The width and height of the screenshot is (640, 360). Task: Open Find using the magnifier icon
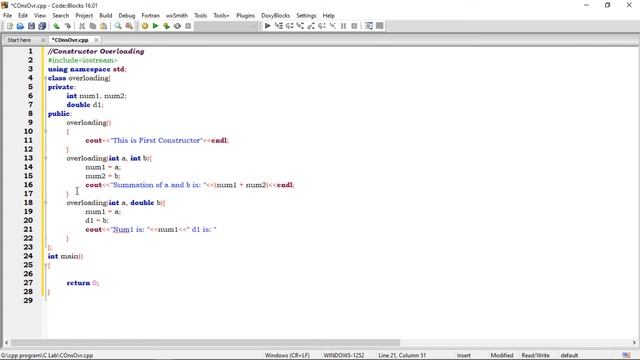click(118, 26)
